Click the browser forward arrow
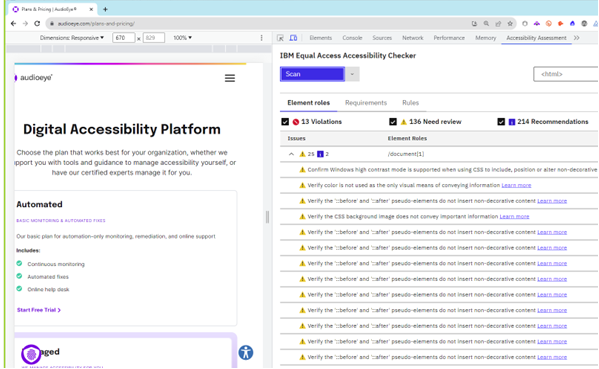Screen dimensions: 599x369 click(25, 24)
